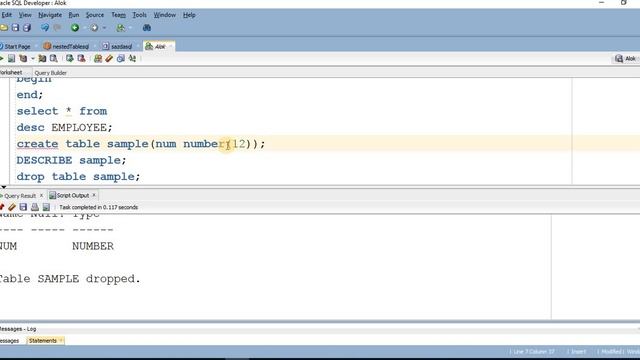Open the Edit menu

[x=7, y=15]
